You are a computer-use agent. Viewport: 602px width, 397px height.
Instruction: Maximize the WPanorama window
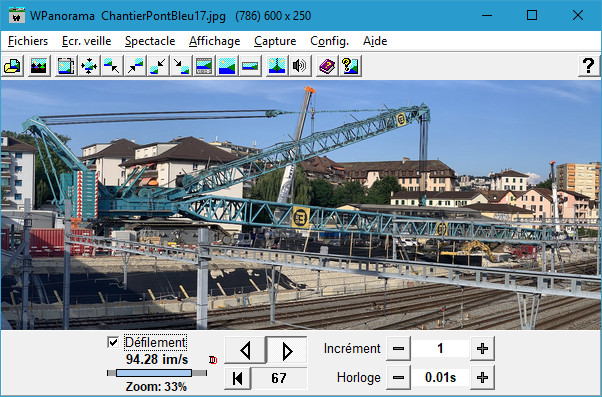tap(532, 15)
